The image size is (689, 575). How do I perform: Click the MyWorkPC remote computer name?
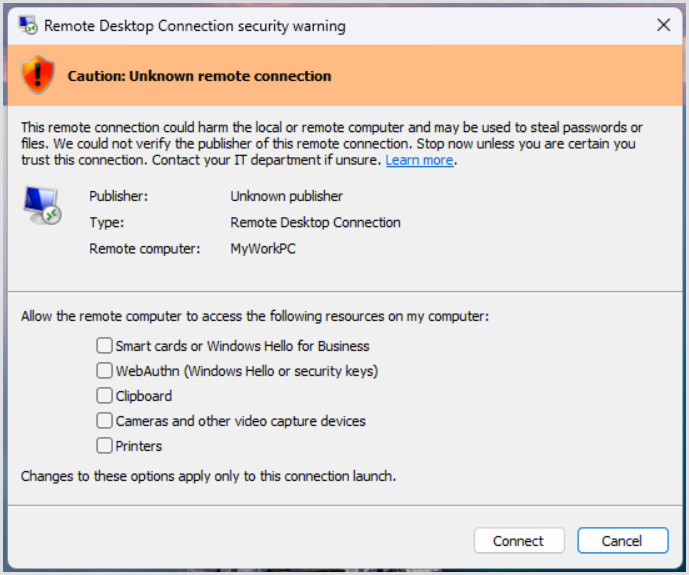(263, 248)
